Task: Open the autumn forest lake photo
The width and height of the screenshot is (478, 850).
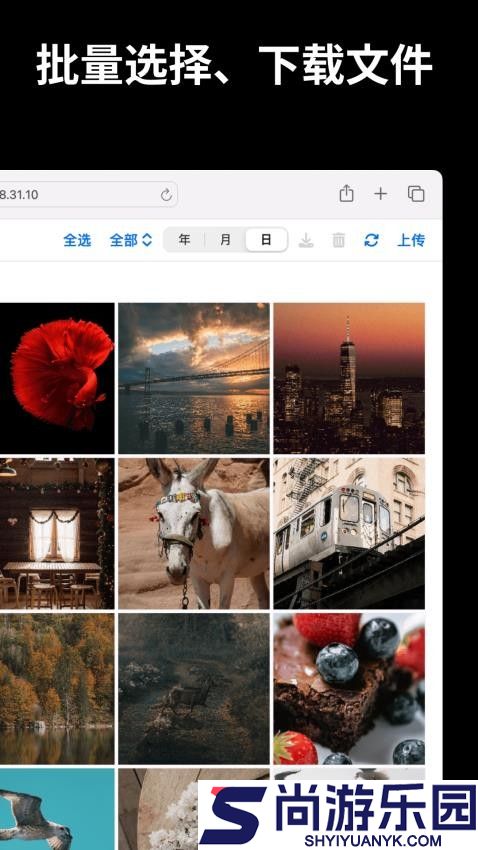Action: pyautogui.click(x=57, y=688)
